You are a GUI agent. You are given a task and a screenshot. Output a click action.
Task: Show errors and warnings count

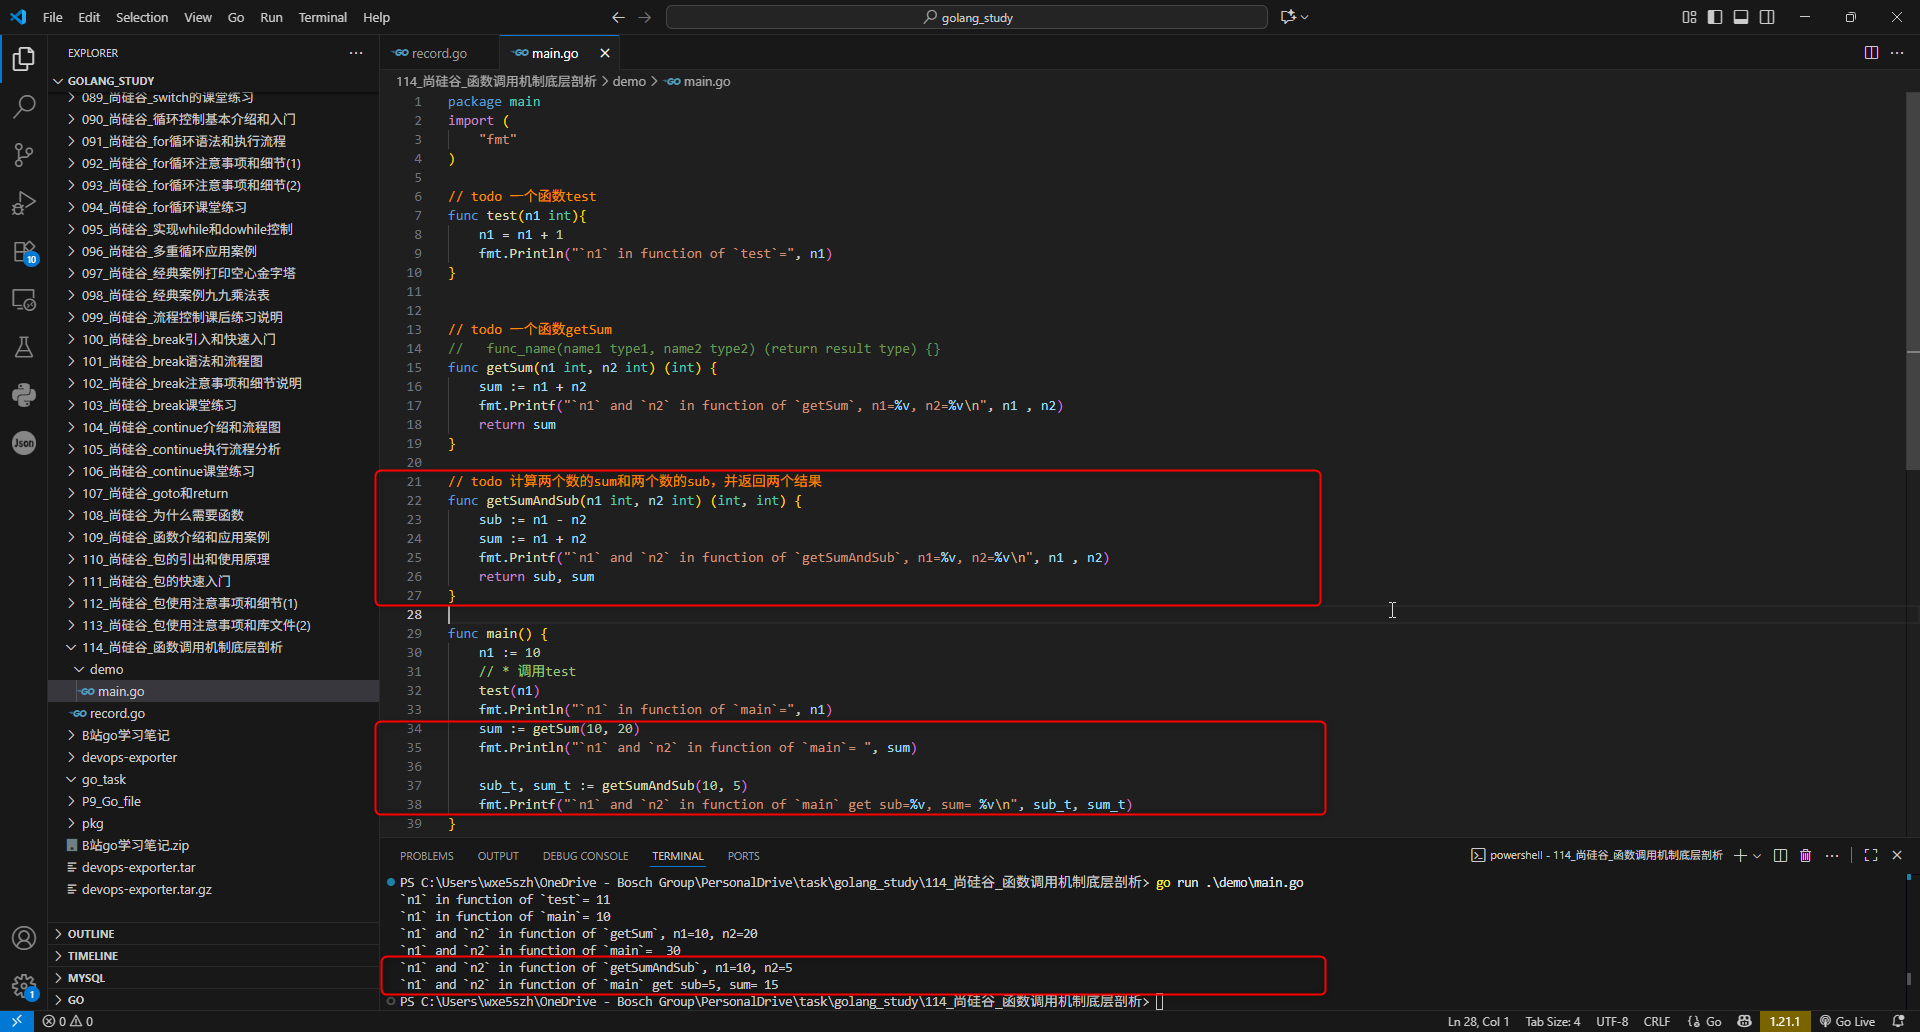68,1021
